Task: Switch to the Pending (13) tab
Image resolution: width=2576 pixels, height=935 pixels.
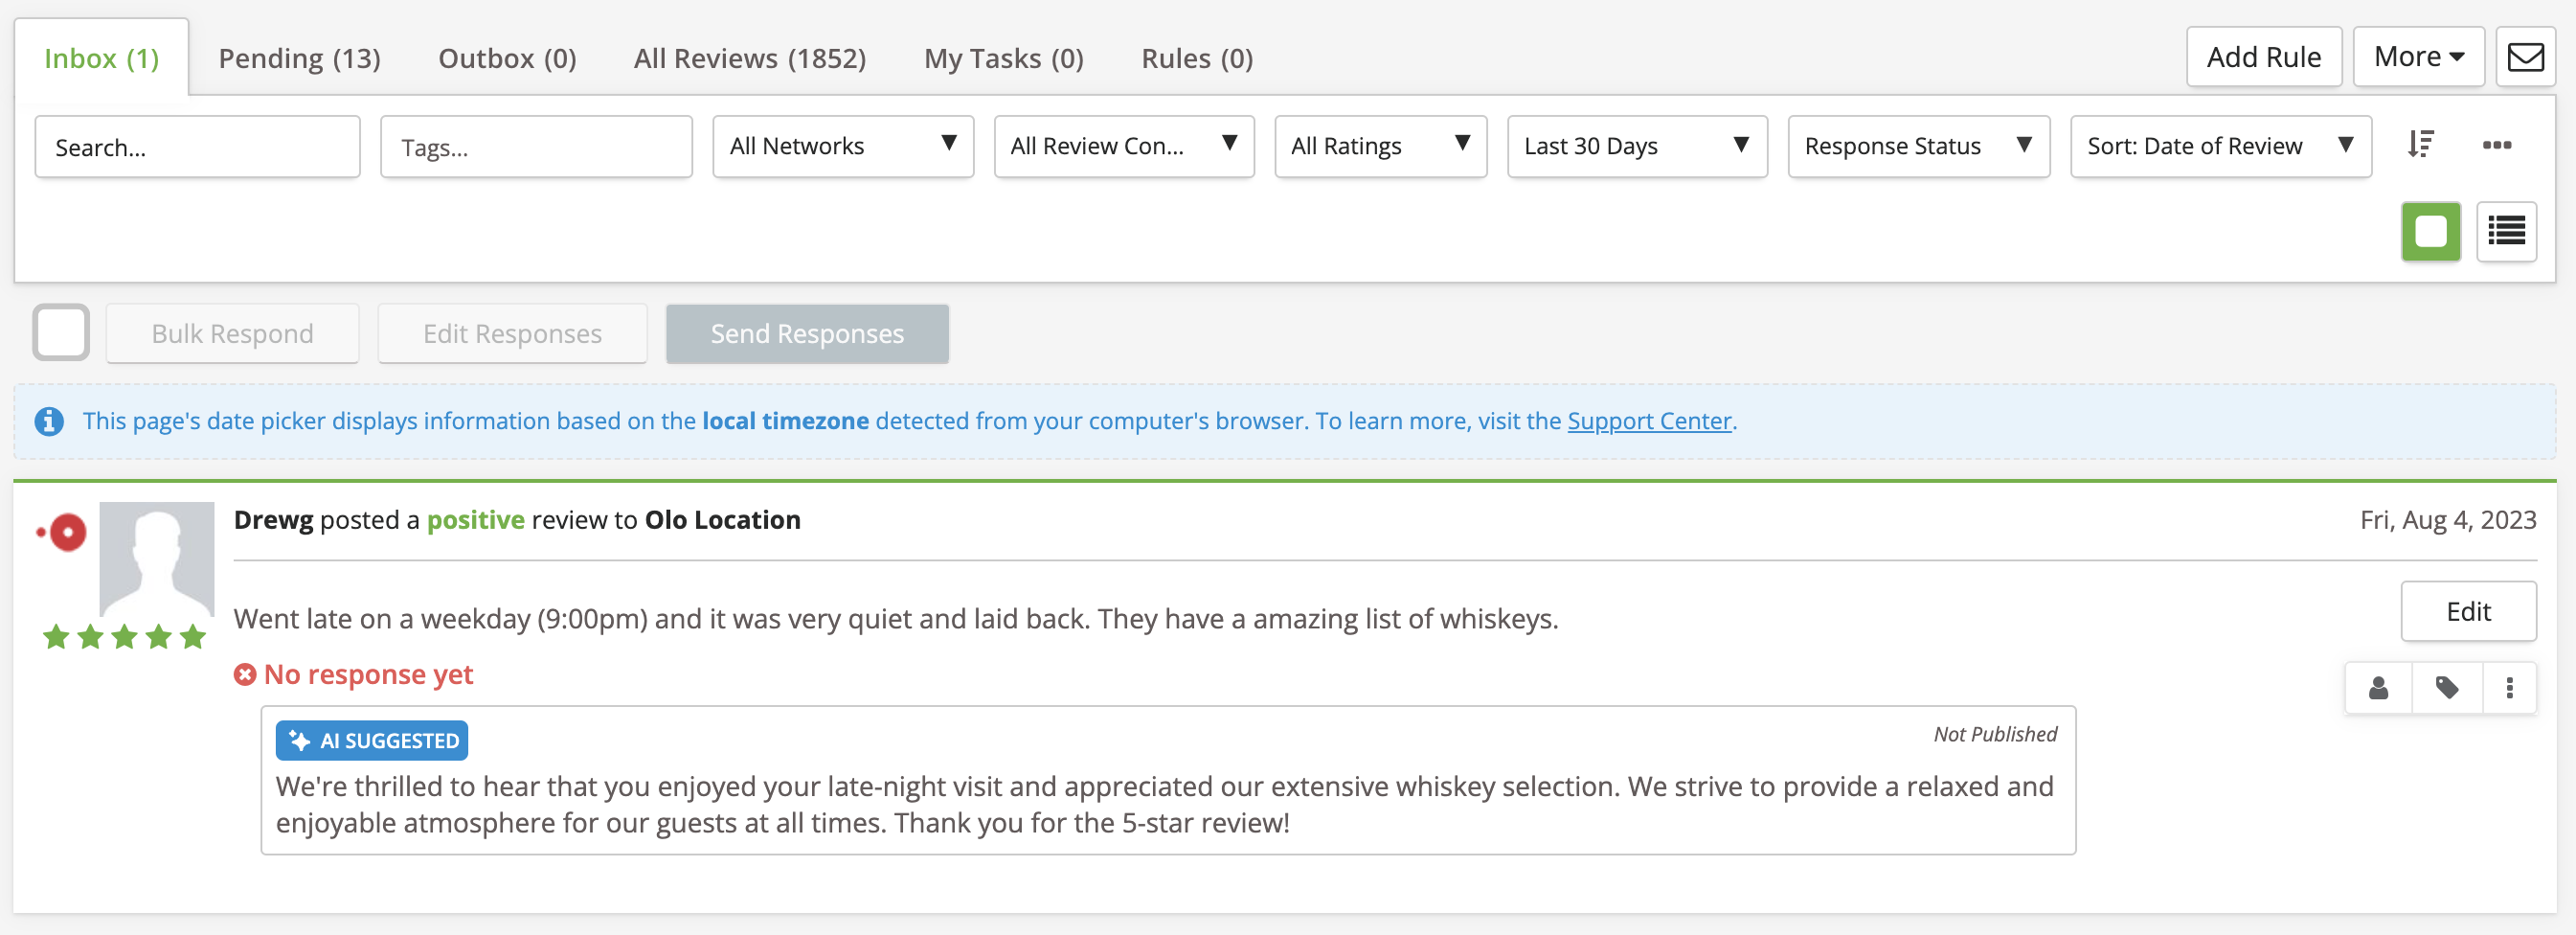Action: [x=299, y=58]
